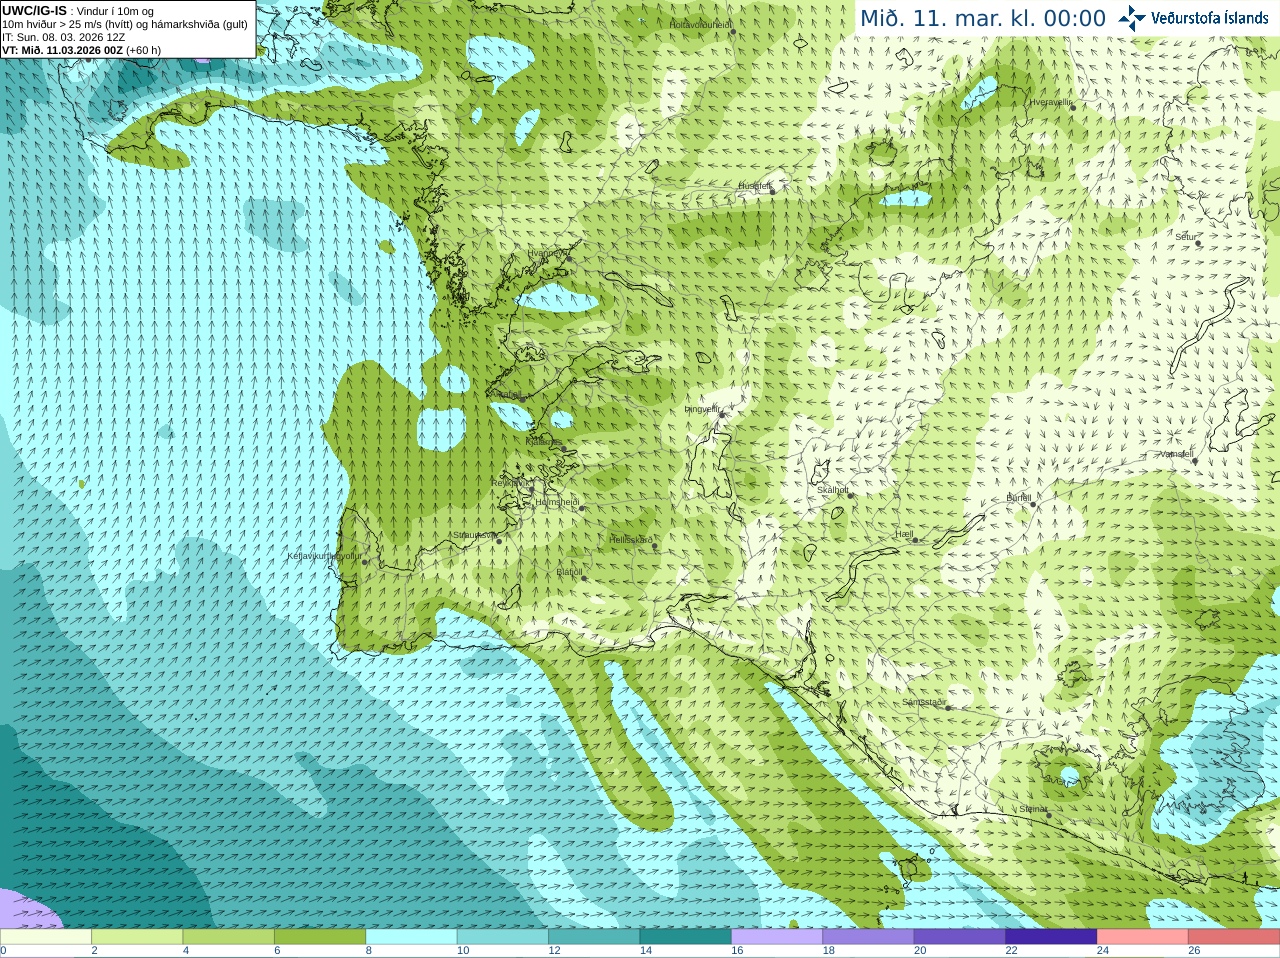Click the Veðurstofa Íslands name text

[x=1209, y=18]
